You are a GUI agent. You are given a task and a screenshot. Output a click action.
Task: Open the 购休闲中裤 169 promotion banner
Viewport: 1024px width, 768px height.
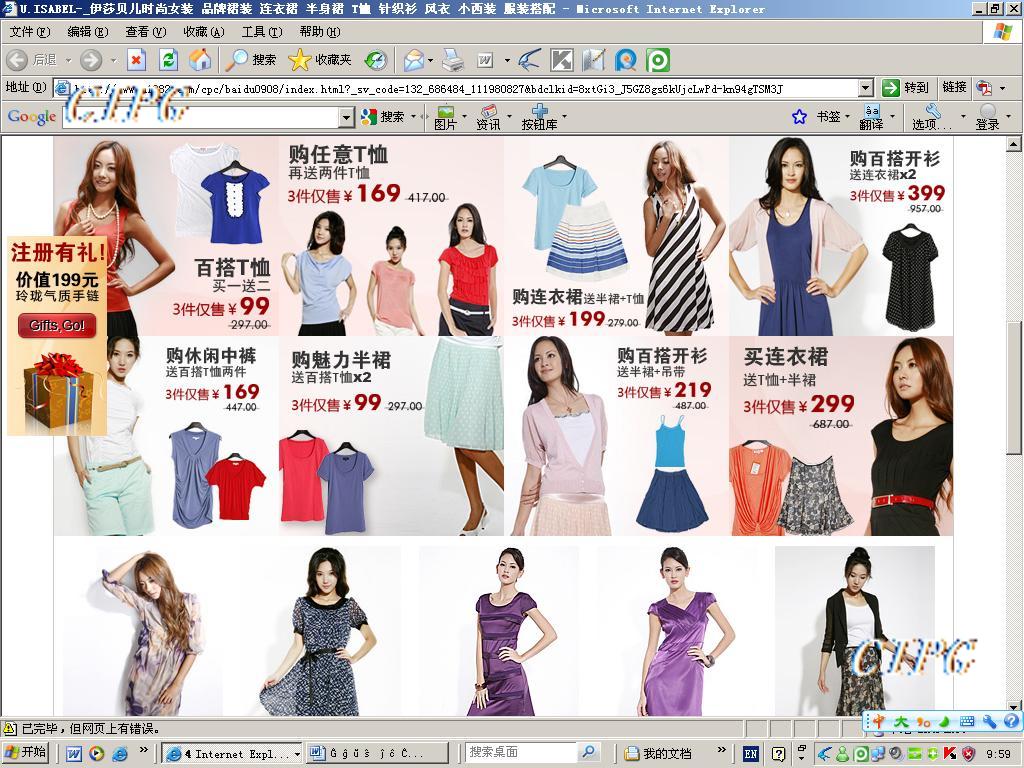[167, 436]
